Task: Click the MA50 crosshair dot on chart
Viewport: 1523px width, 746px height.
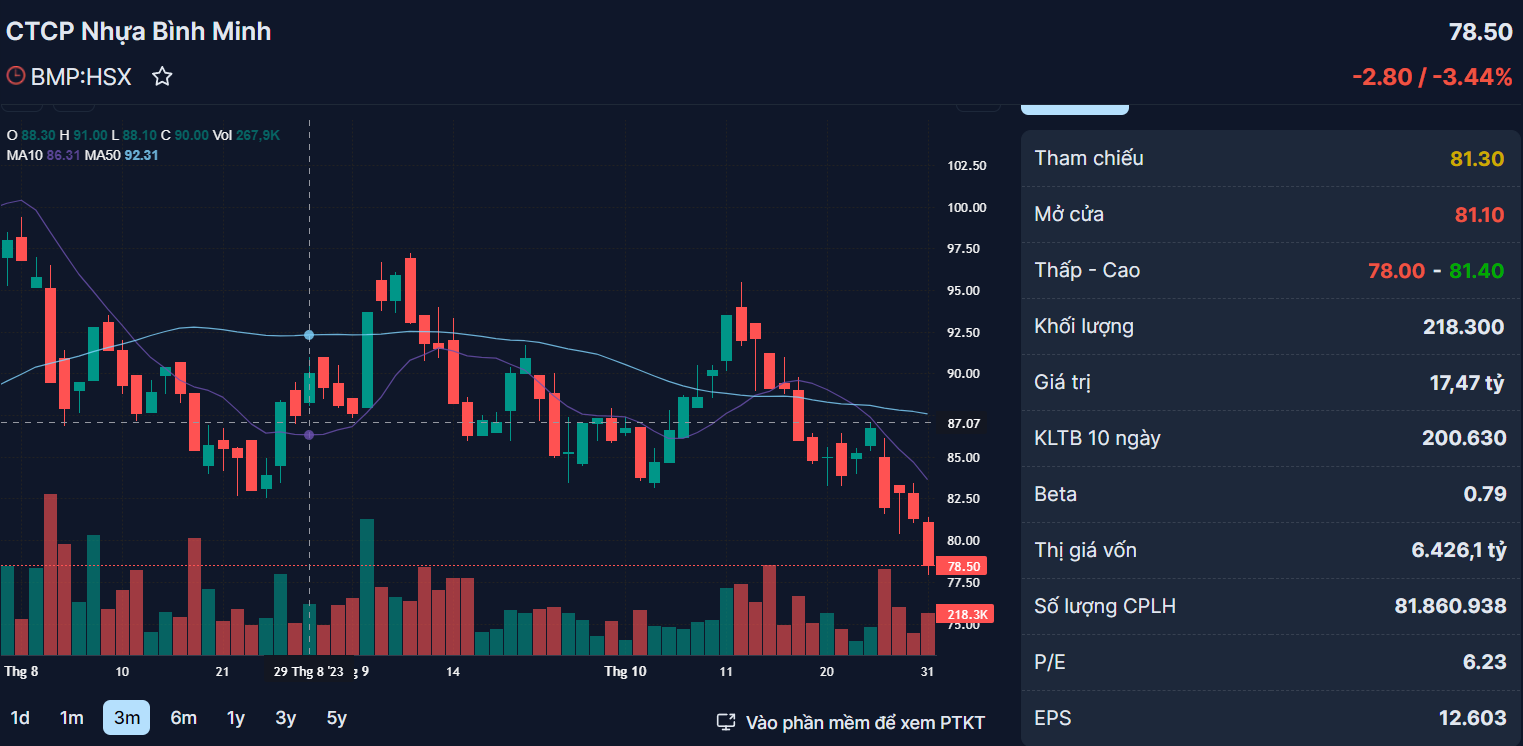Action: click(x=309, y=335)
